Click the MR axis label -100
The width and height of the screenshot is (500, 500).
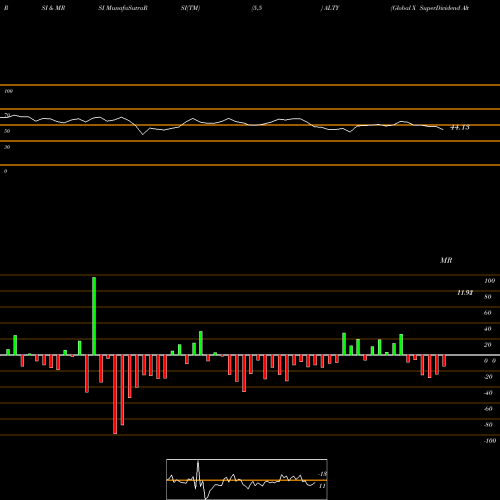point(490,441)
